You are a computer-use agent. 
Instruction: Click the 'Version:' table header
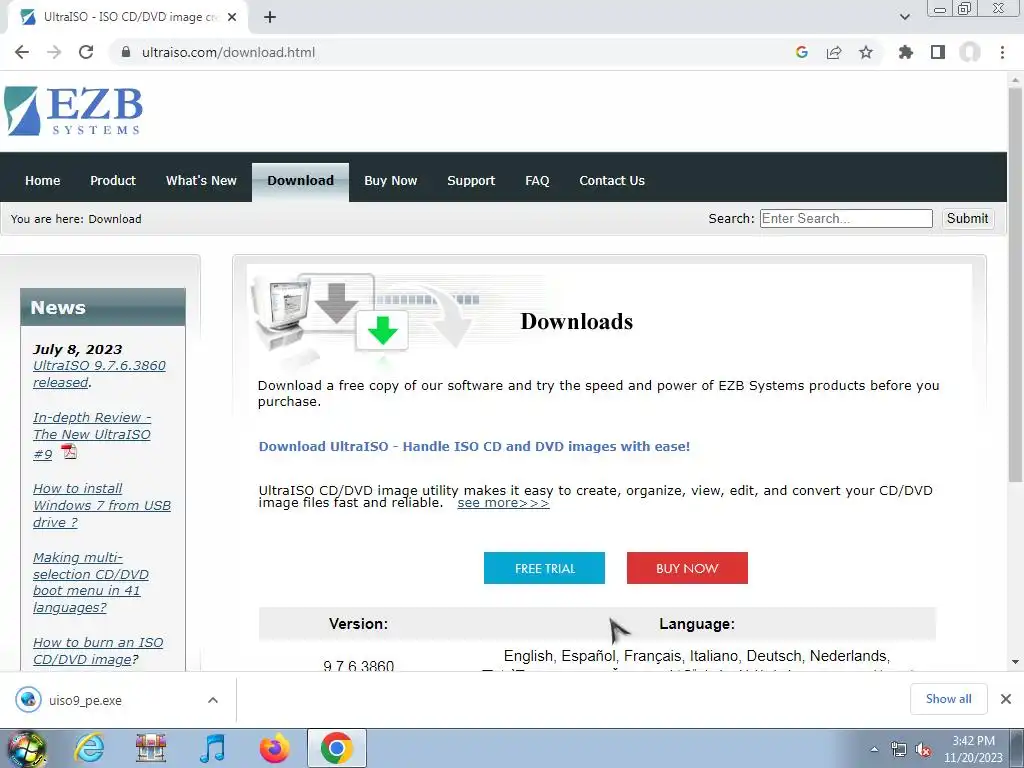tap(358, 624)
